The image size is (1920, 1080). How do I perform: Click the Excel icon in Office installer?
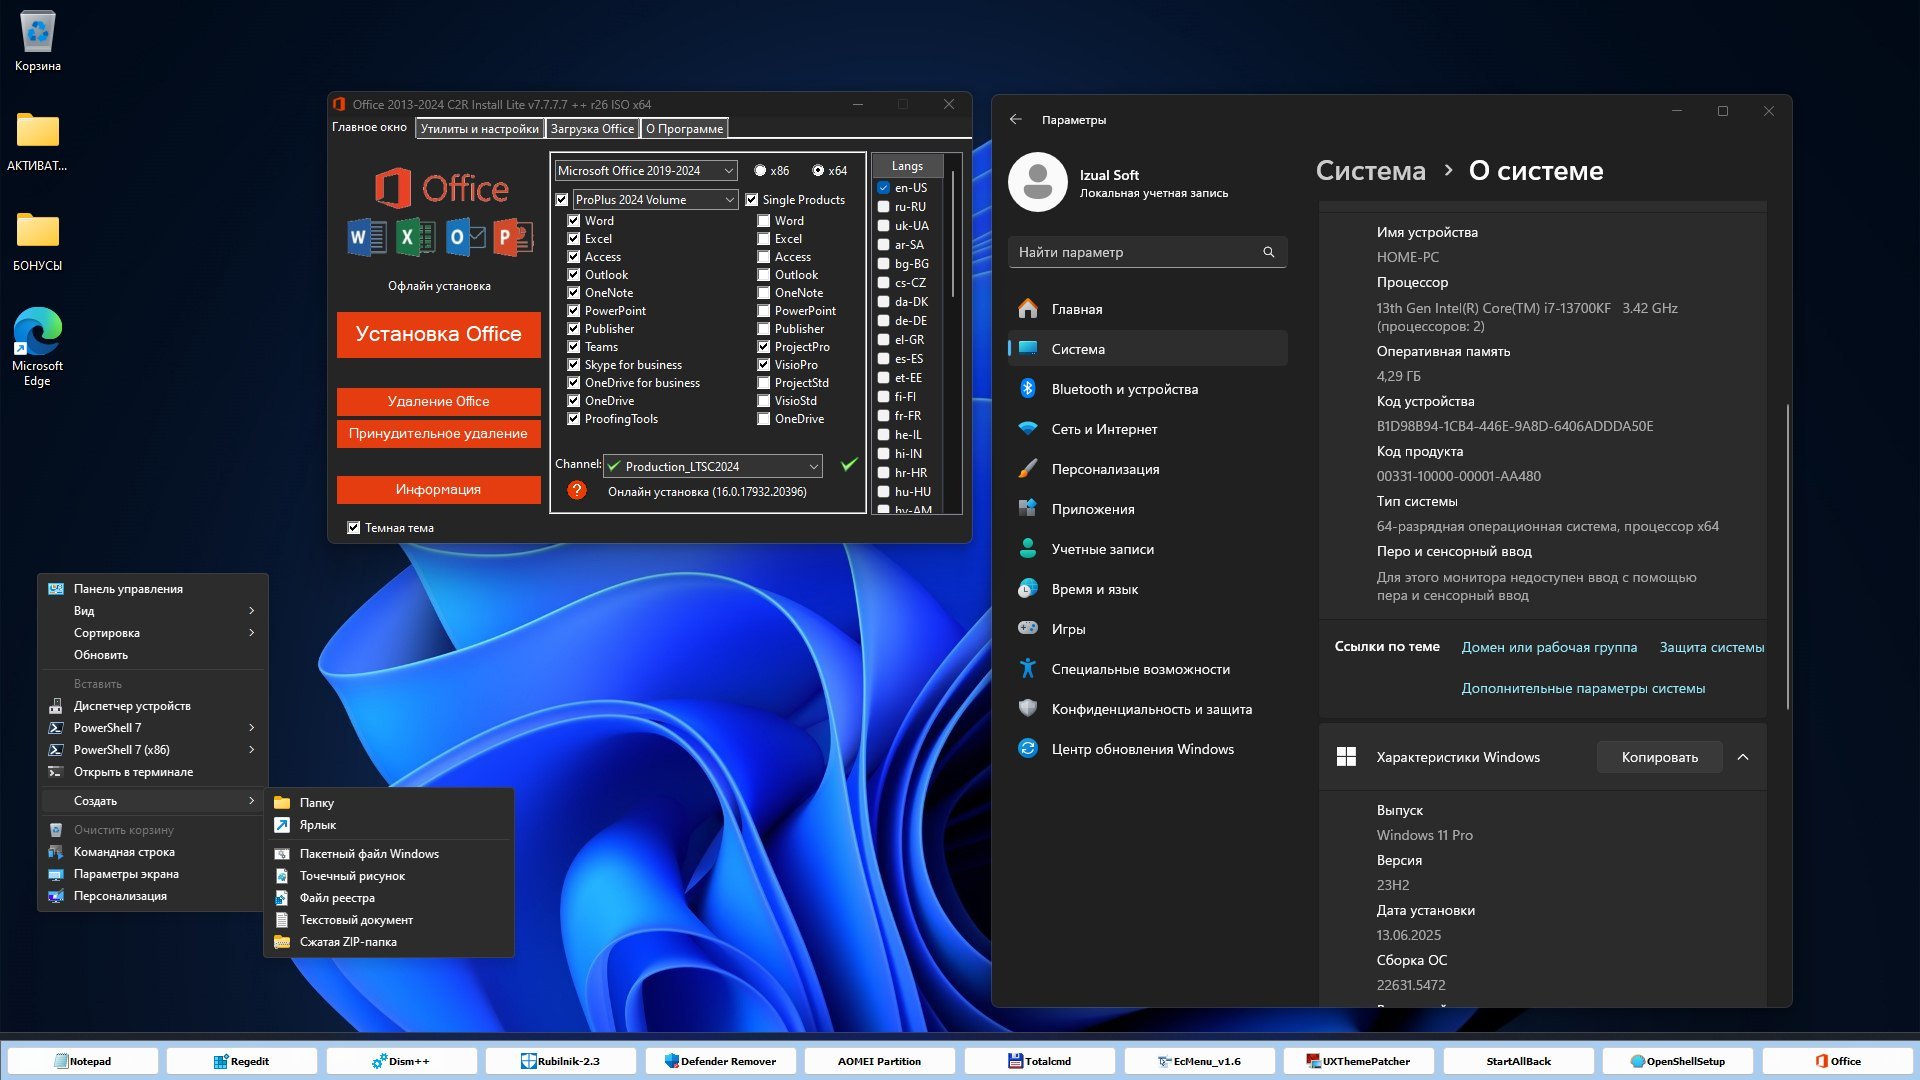coord(415,237)
